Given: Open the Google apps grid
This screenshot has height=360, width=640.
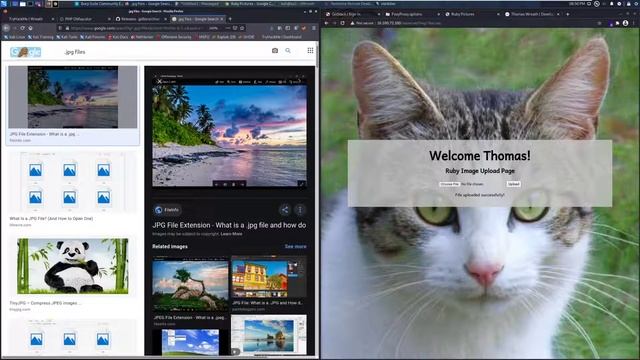Looking at the screenshot, I should 310,51.
